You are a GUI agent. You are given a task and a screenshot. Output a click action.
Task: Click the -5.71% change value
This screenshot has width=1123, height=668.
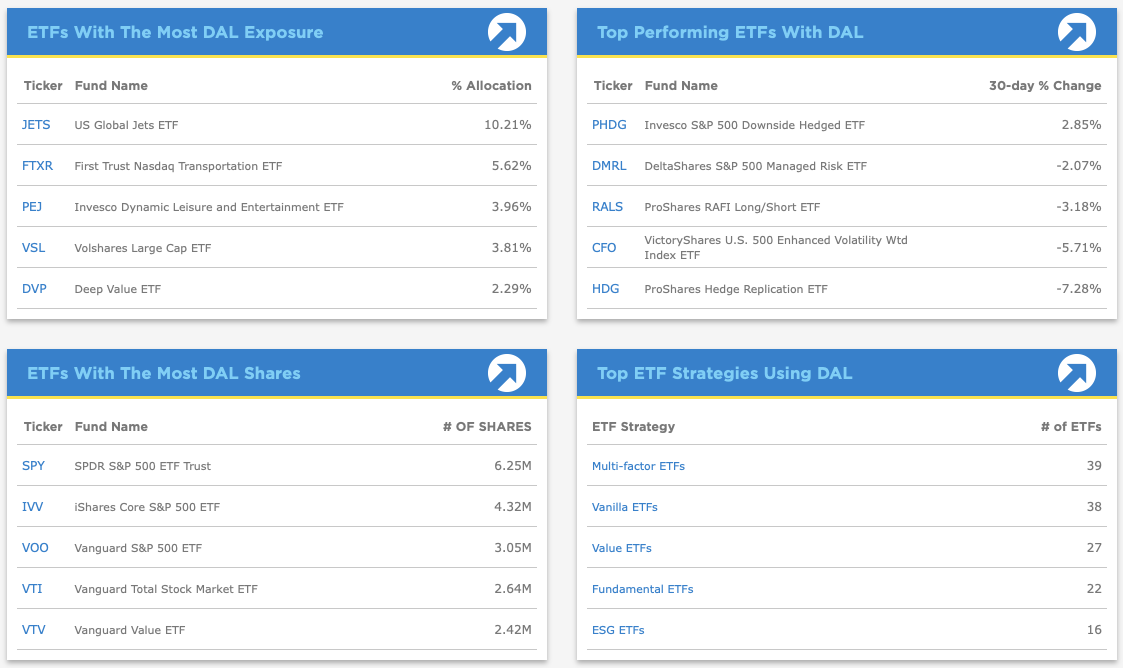[x=1079, y=248]
